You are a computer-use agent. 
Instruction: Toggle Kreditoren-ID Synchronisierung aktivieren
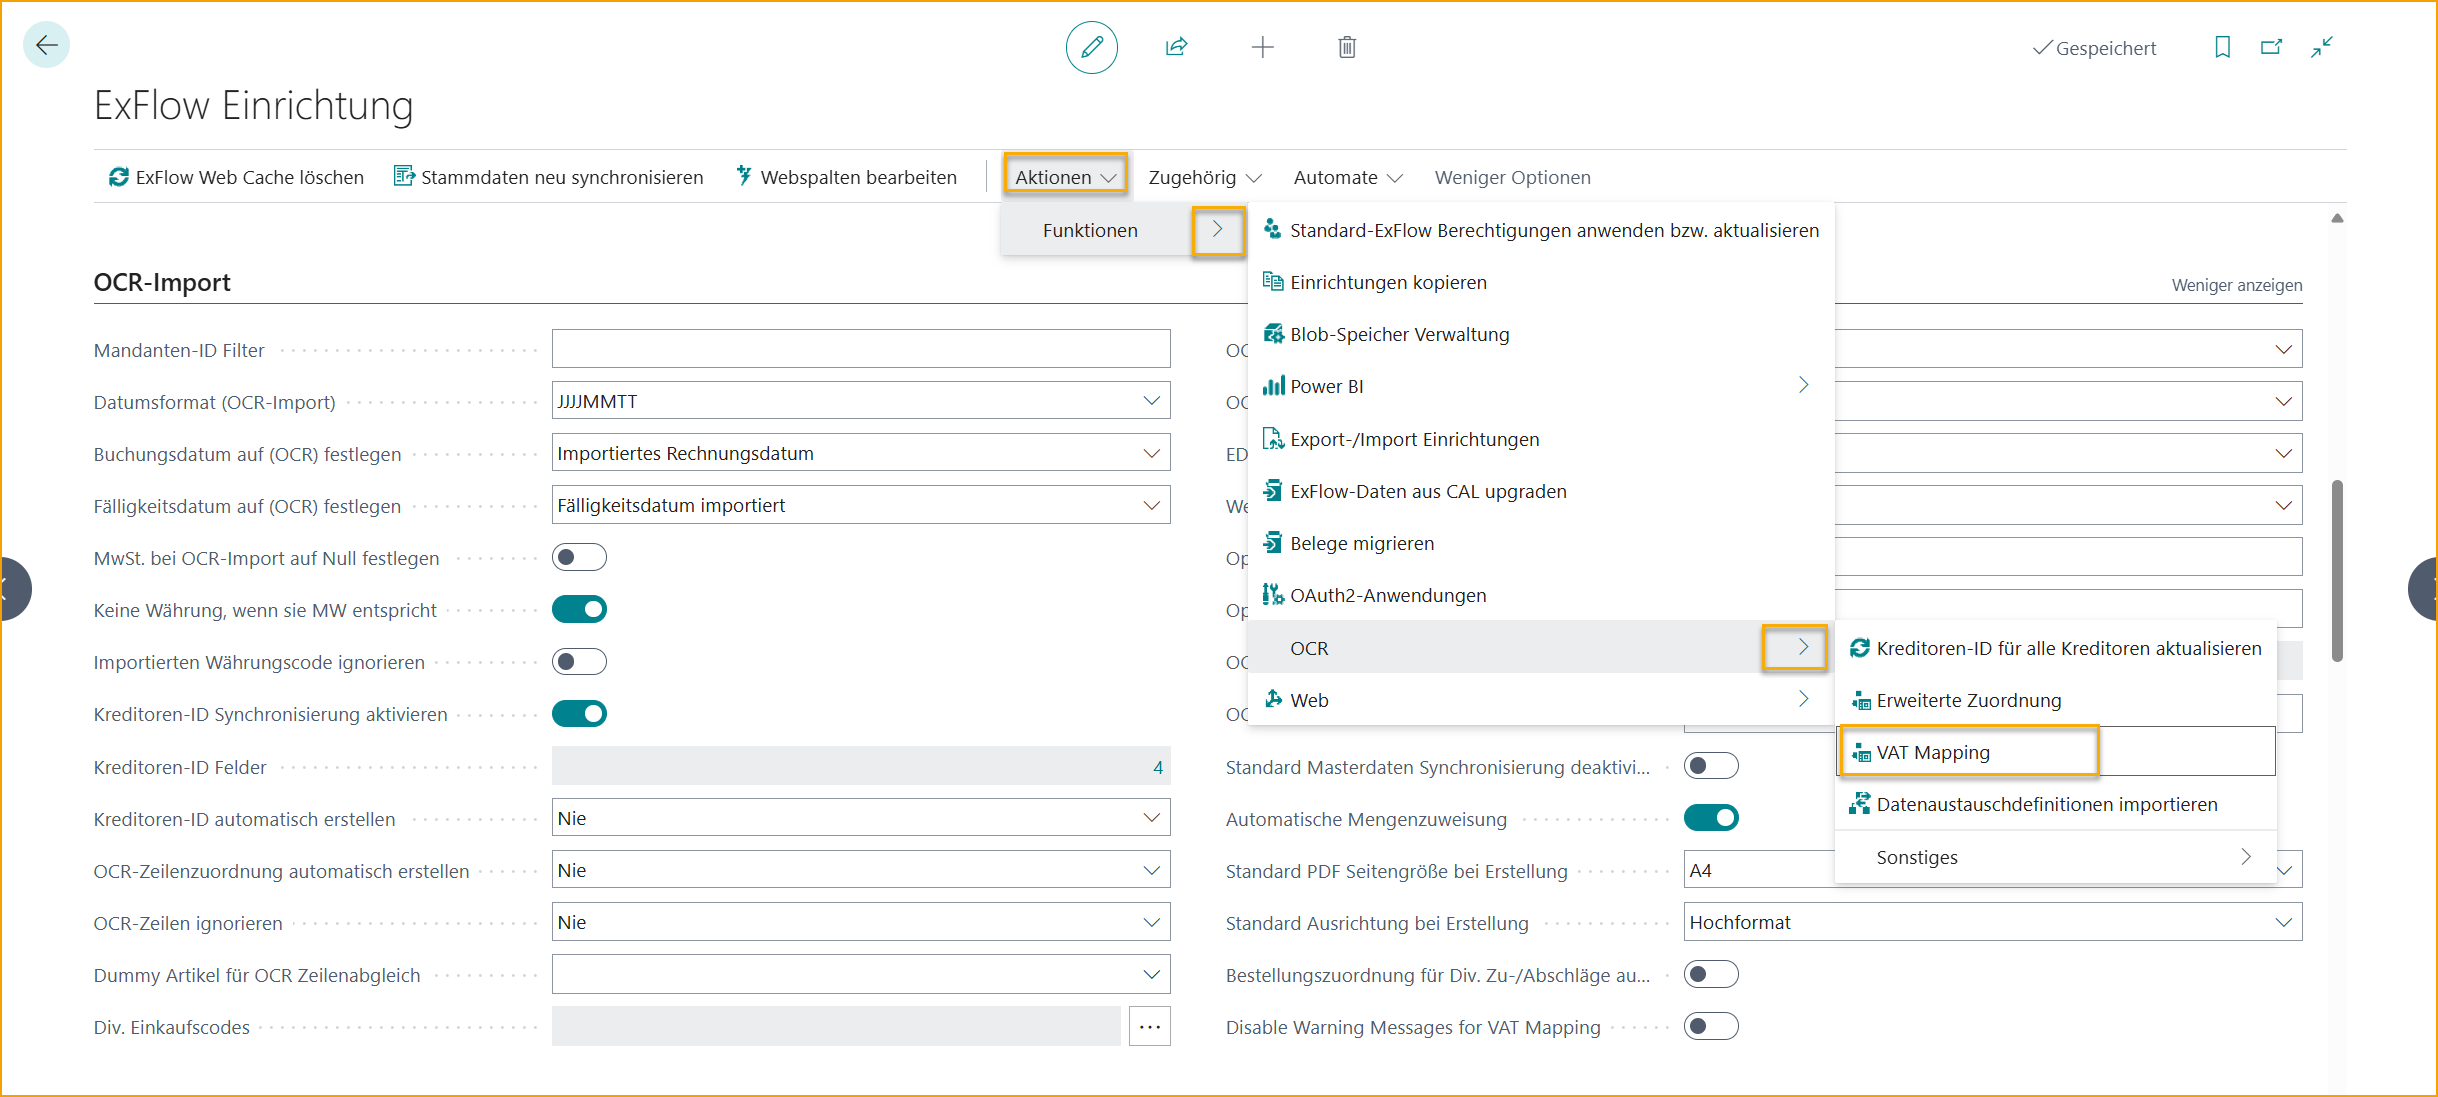point(579,713)
